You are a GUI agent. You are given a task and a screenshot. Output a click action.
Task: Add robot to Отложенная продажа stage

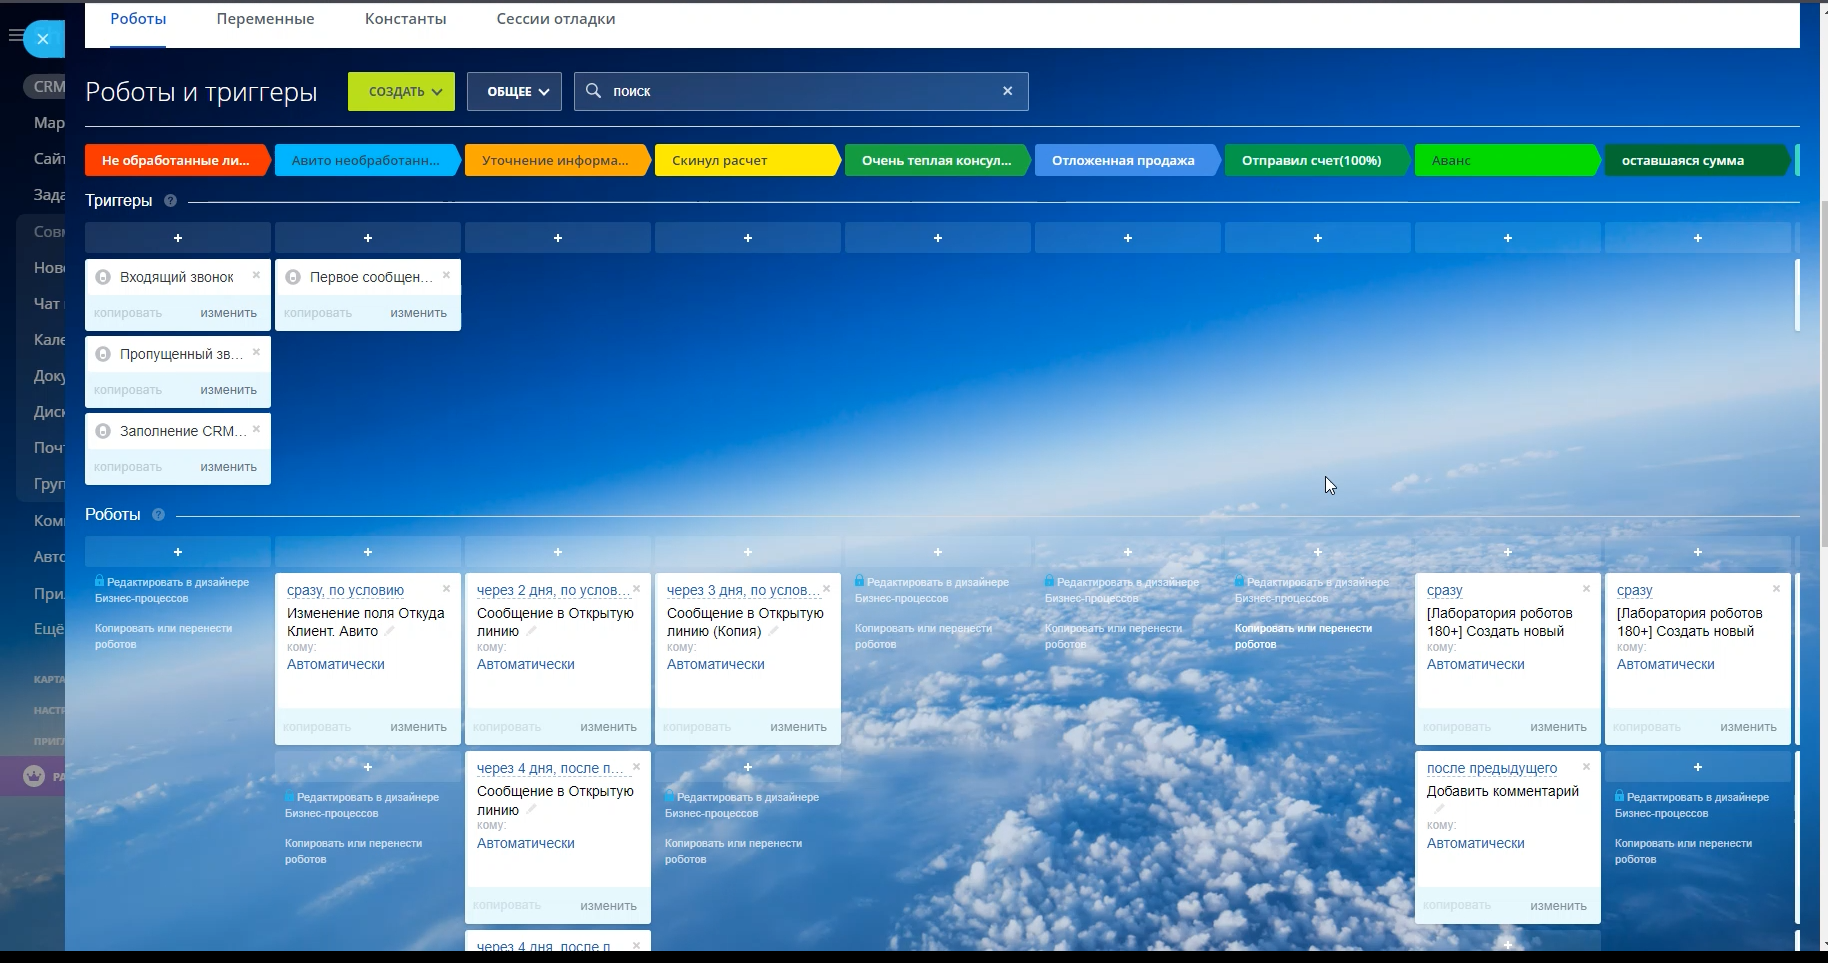pos(1127,552)
